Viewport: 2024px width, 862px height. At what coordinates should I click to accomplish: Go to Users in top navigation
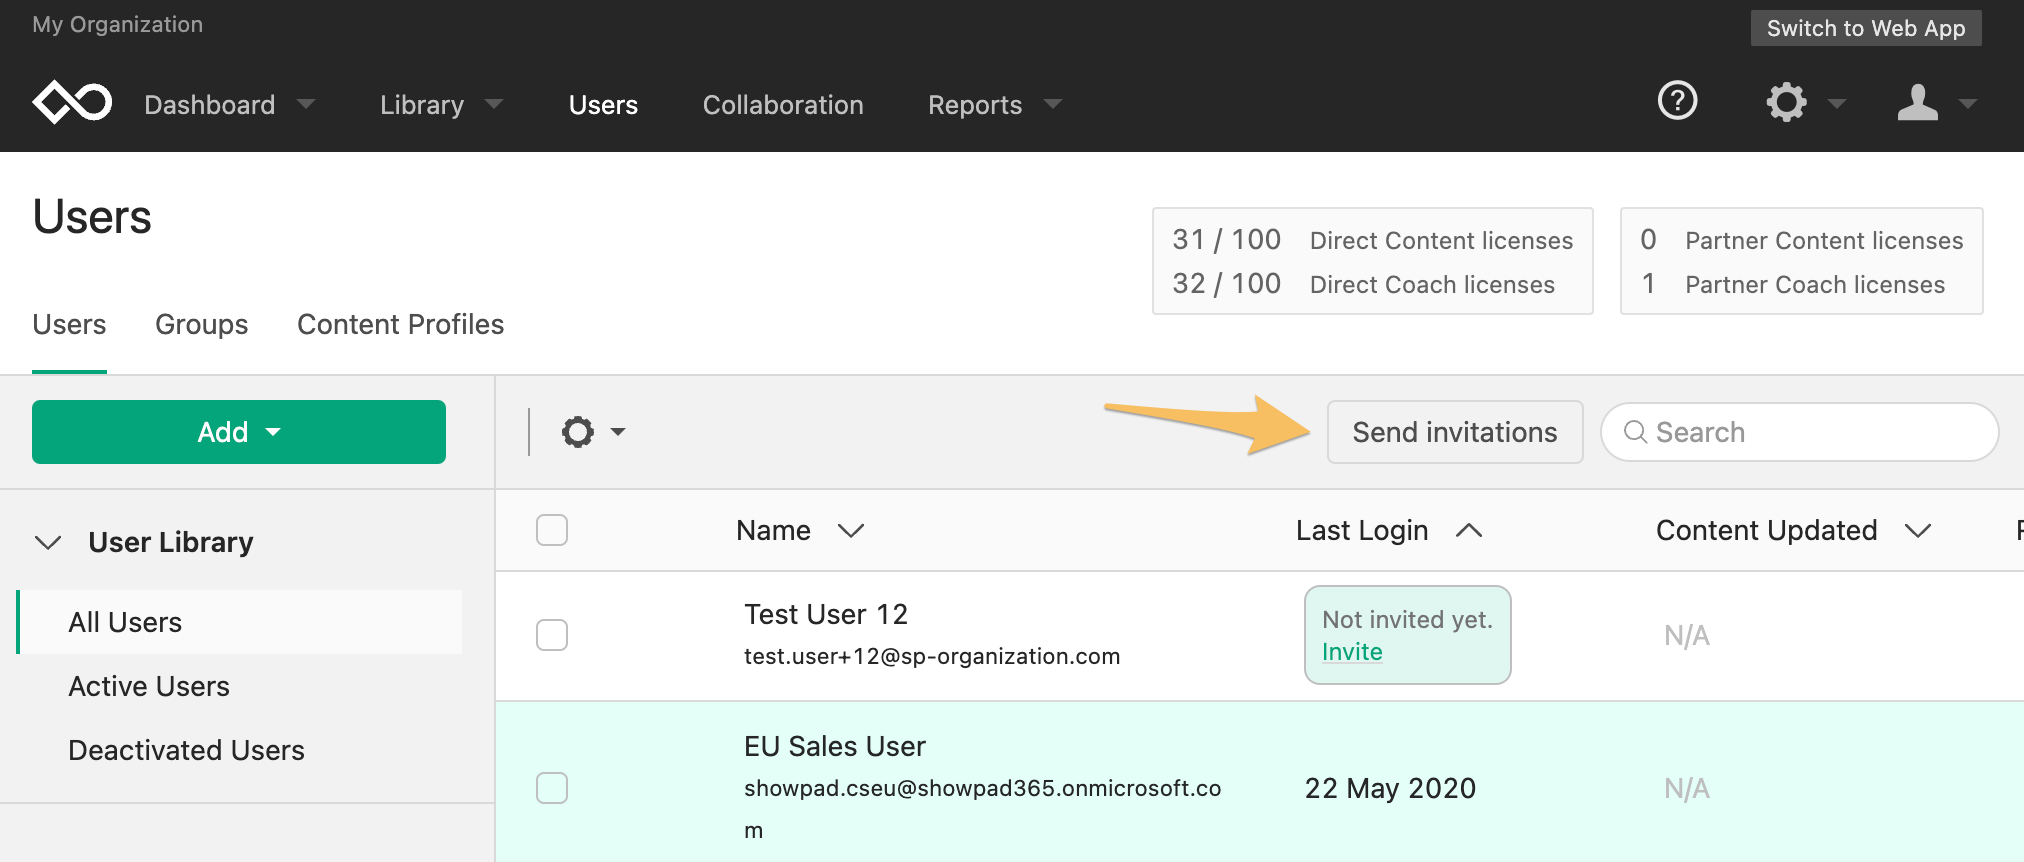click(x=603, y=105)
